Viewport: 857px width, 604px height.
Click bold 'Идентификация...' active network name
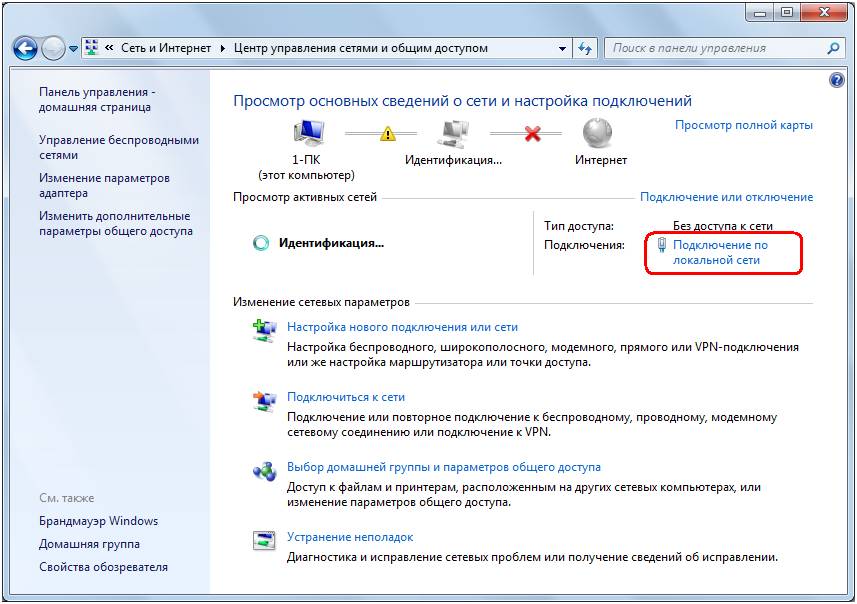click(x=331, y=243)
